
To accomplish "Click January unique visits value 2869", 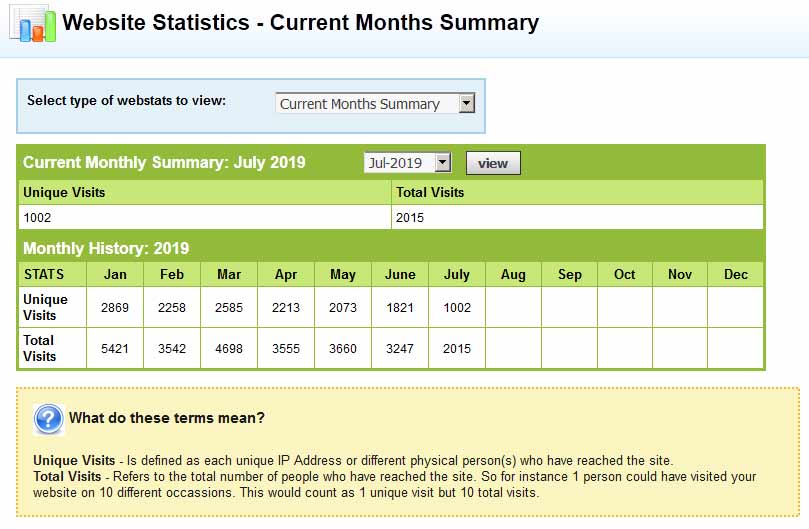I will tap(115, 308).
